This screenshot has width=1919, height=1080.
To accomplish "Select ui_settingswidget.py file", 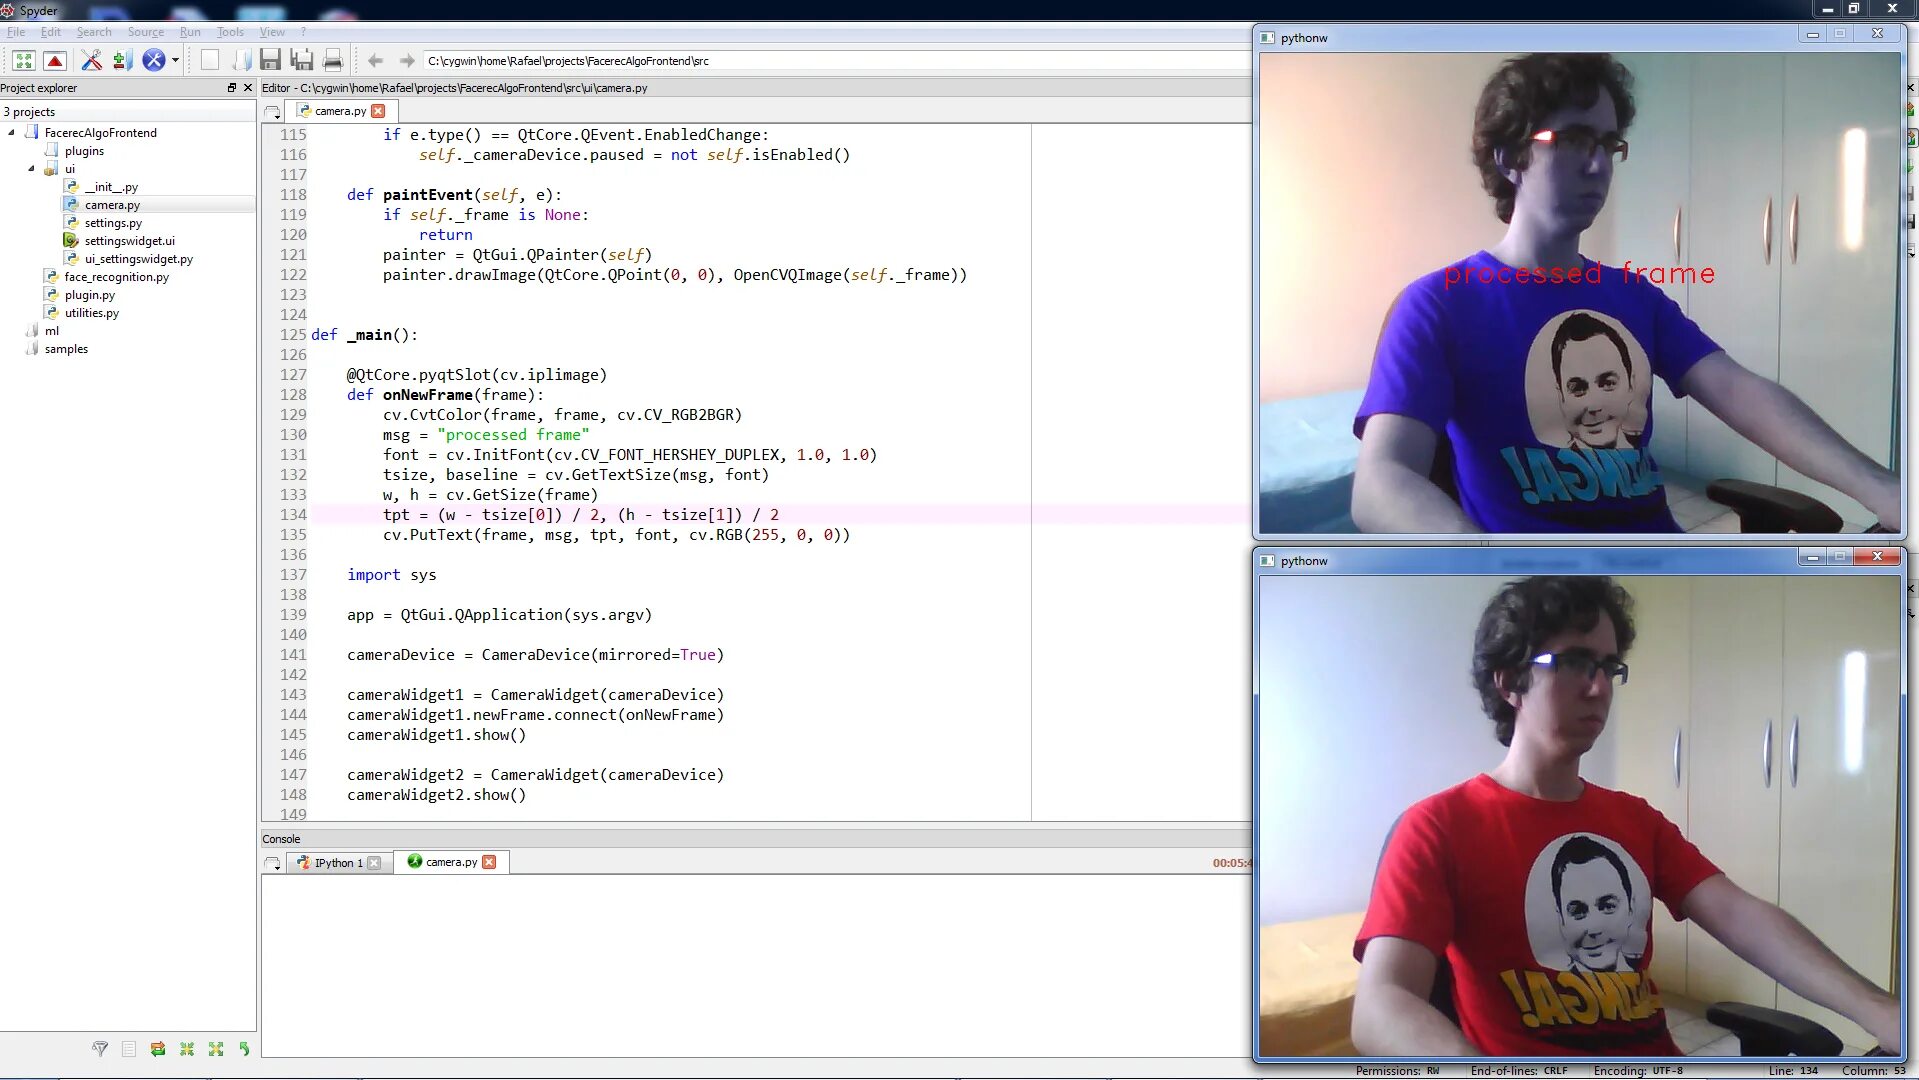I will click(138, 259).
